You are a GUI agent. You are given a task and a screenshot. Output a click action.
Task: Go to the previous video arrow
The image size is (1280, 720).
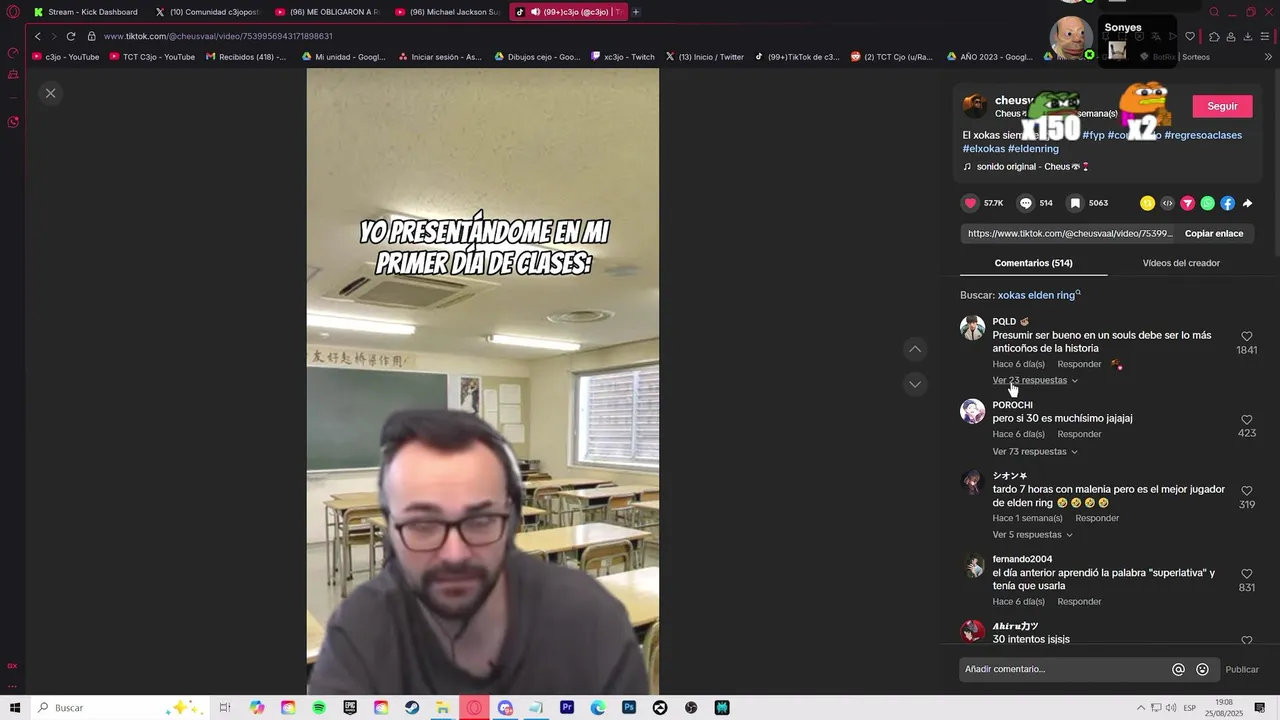pyautogui.click(x=914, y=349)
